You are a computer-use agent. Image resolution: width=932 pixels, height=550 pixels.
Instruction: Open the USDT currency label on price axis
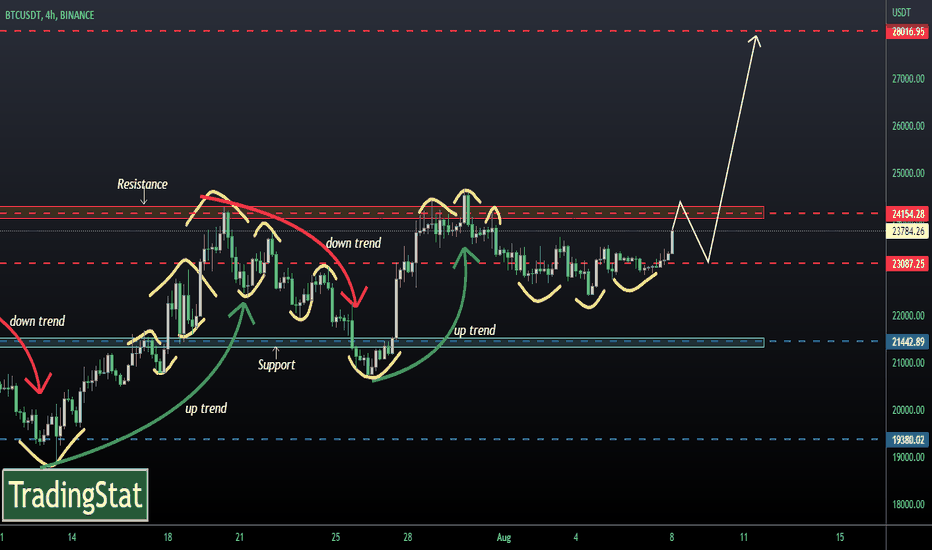(901, 12)
